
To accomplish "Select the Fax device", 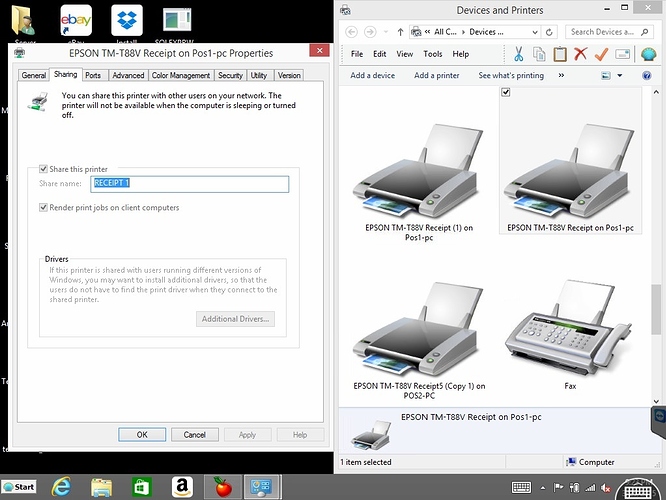I will click(570, 336).
